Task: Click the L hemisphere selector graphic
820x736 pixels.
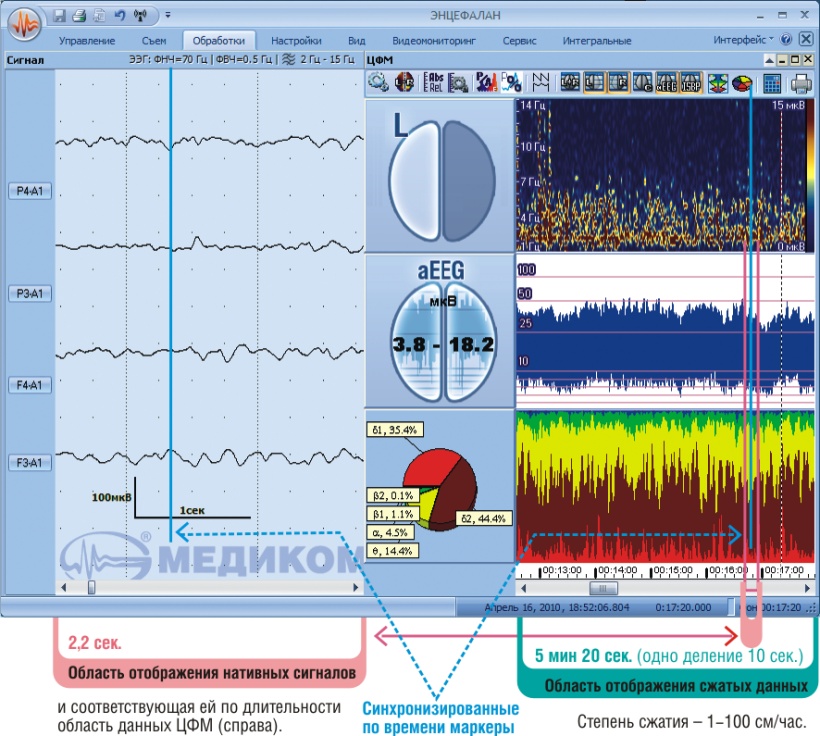Action: click(x=442, y=179)
